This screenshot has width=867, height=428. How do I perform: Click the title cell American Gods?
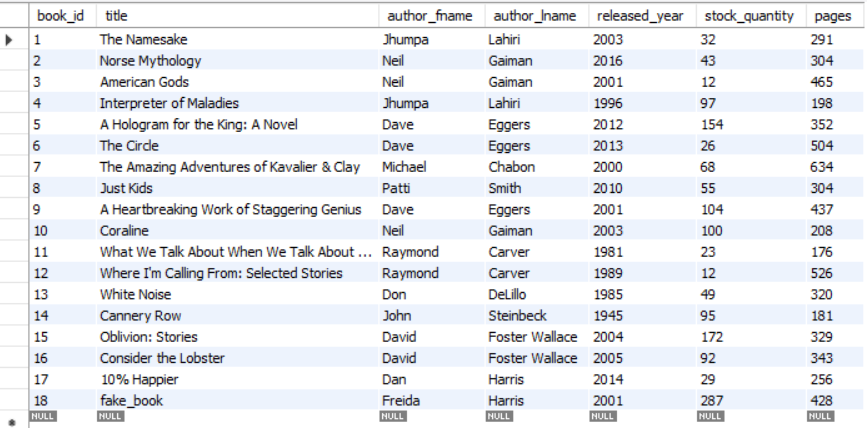pos(237,82)
